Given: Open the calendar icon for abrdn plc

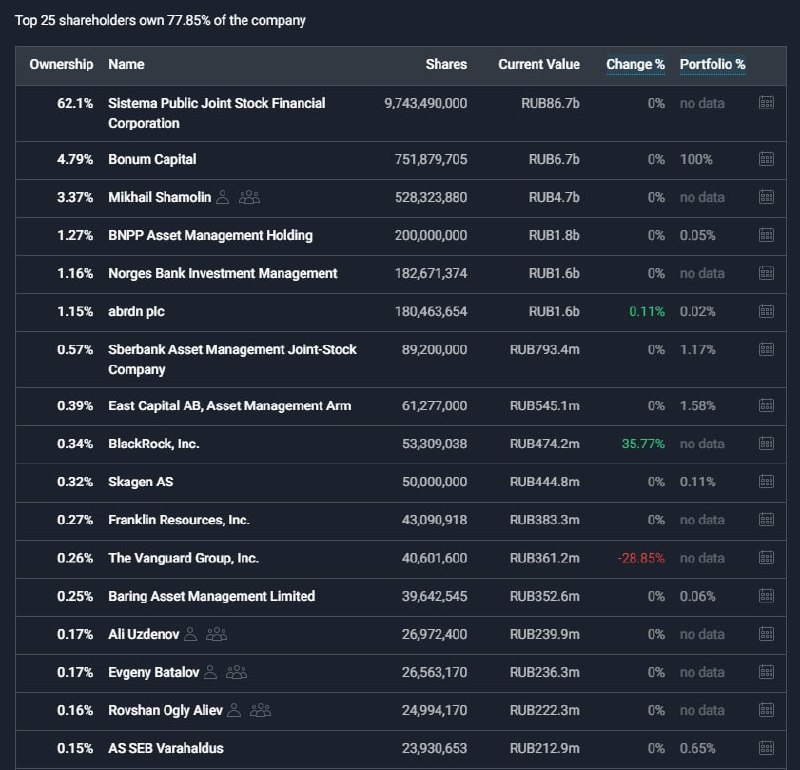Looking at the screenshot, I should (x=766, y=311).
